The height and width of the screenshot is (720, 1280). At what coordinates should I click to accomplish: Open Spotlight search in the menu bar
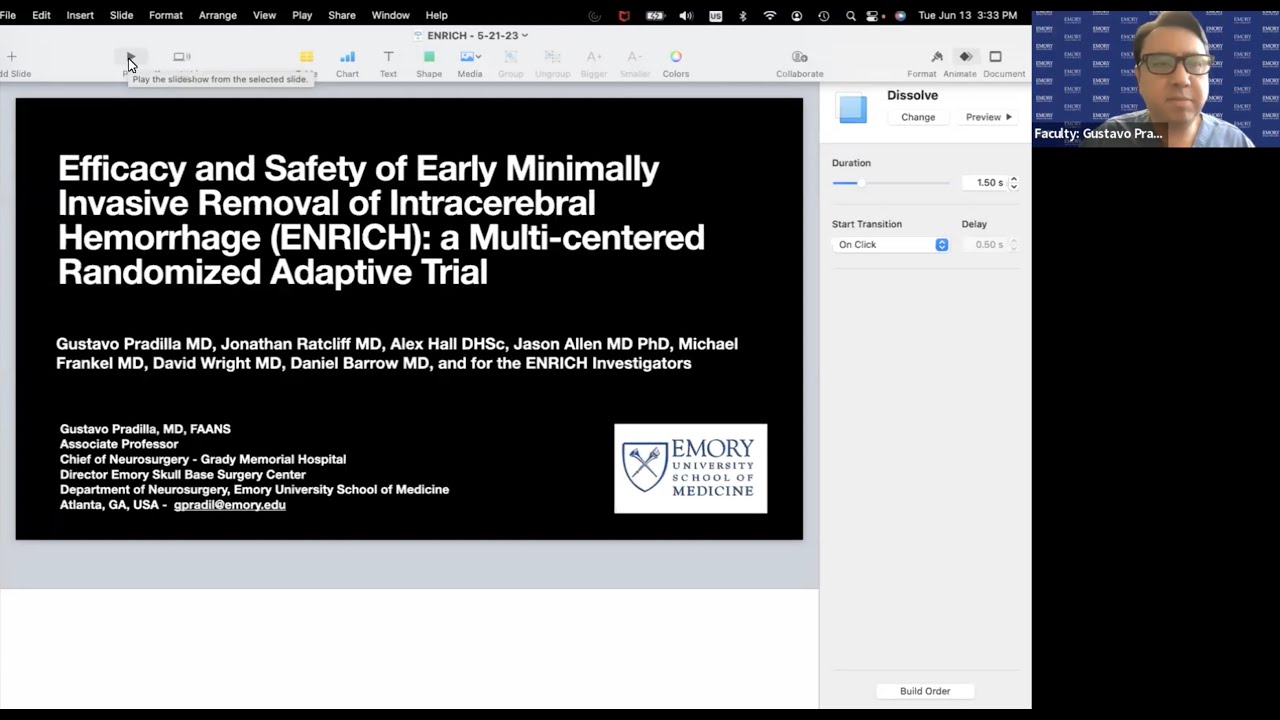pos(851,15)
